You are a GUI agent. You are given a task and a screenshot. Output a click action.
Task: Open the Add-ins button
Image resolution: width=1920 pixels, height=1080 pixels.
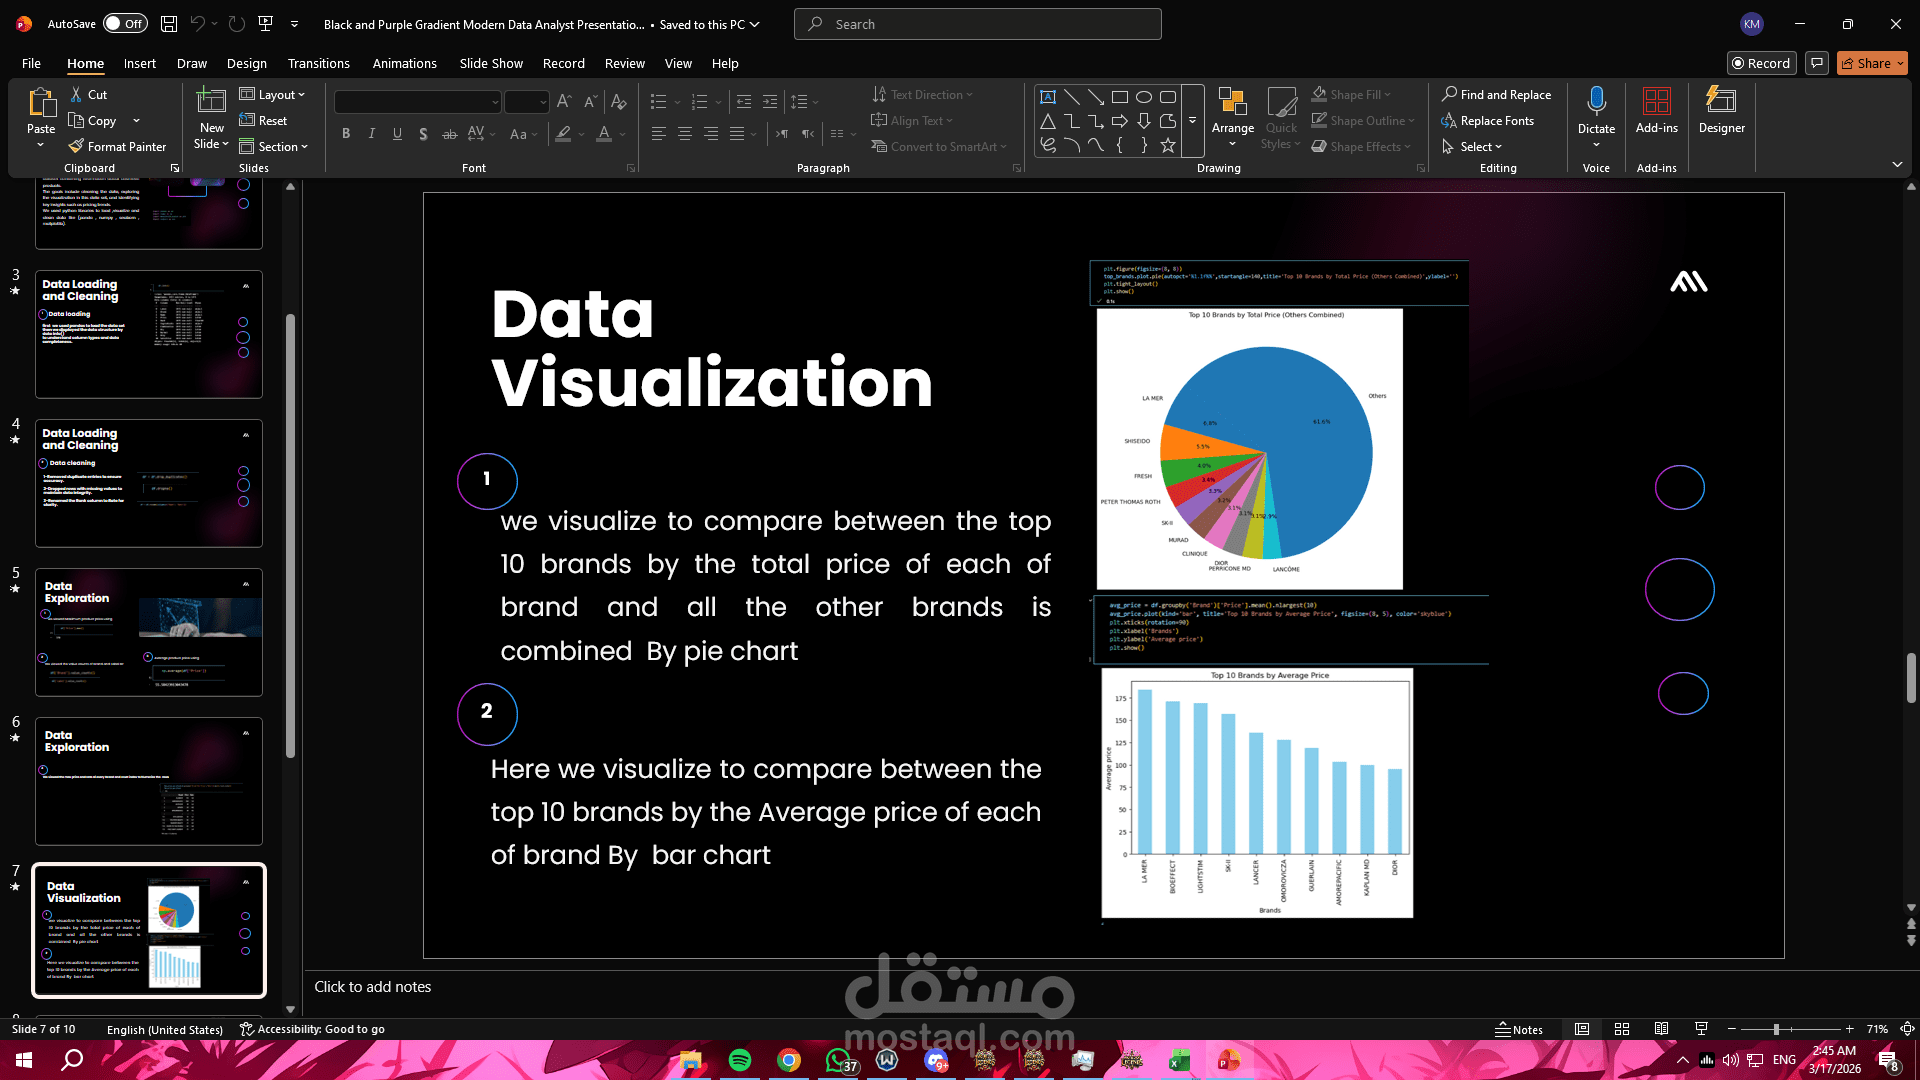pyautogui.click(x=1656, y=110)
